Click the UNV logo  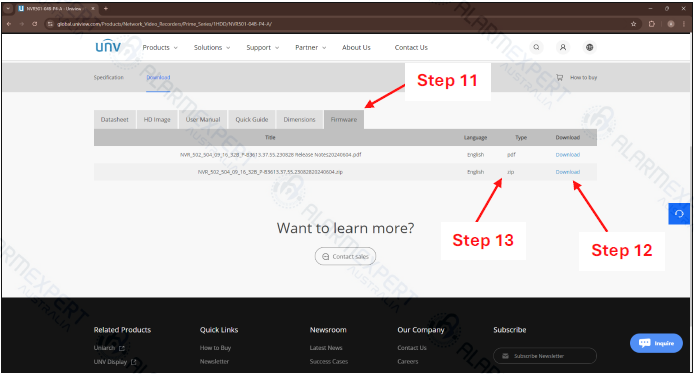(x=108, y=46)
